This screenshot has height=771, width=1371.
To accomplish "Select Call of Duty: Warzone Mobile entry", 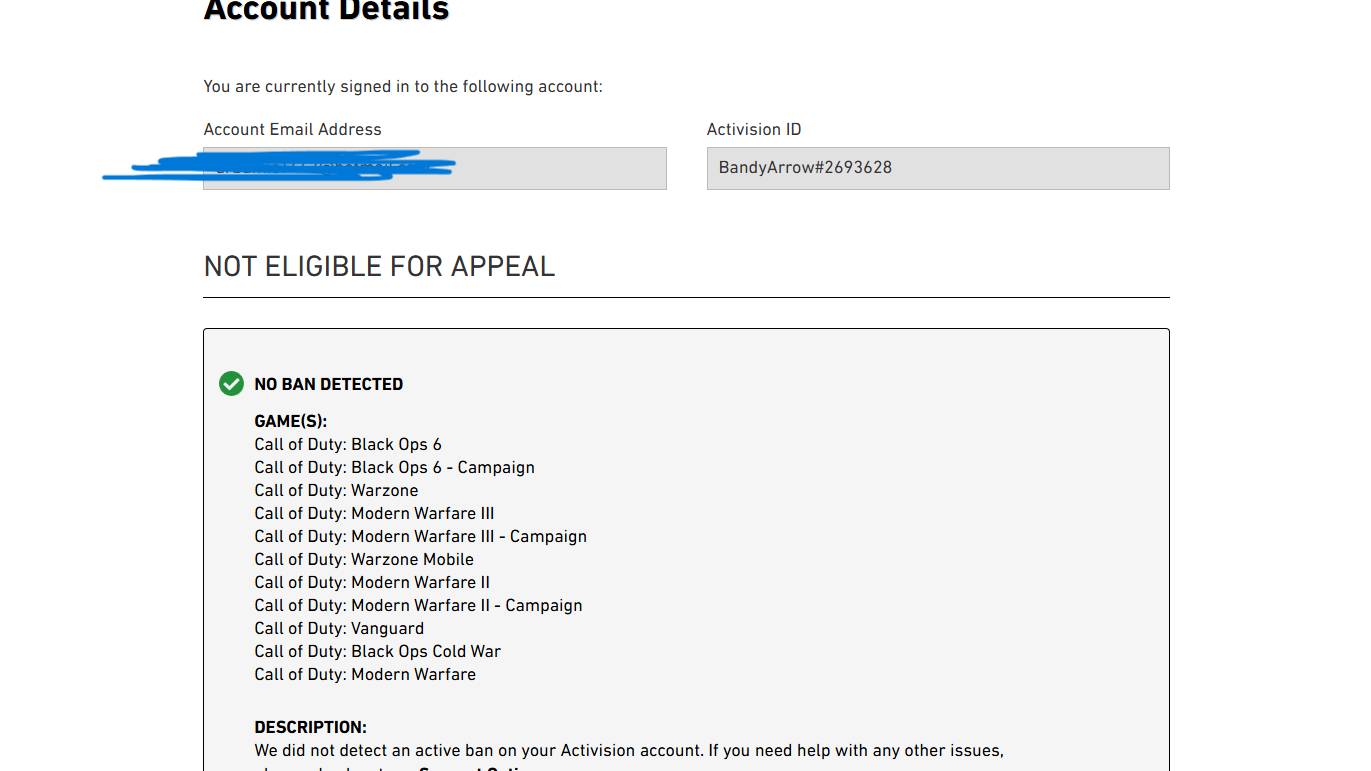I will pyautogui.click(x=364, y=559).
